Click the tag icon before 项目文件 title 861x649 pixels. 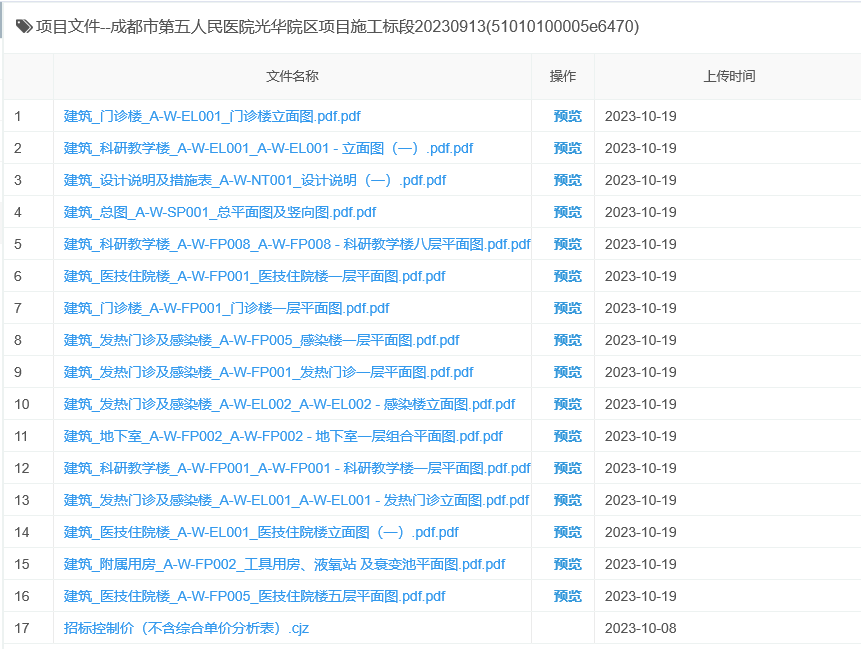(24, 26)
